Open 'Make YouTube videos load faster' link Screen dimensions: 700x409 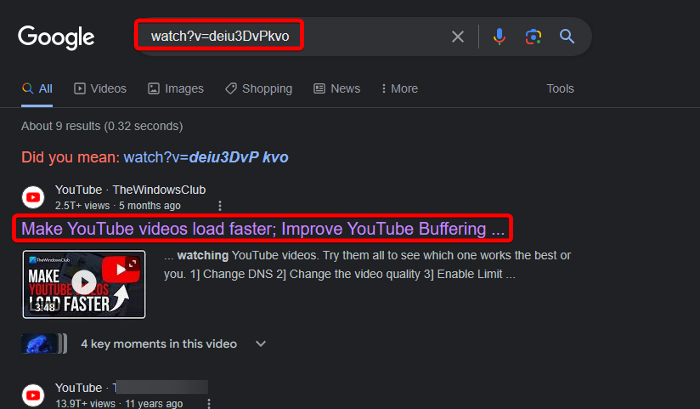[263, 229]
